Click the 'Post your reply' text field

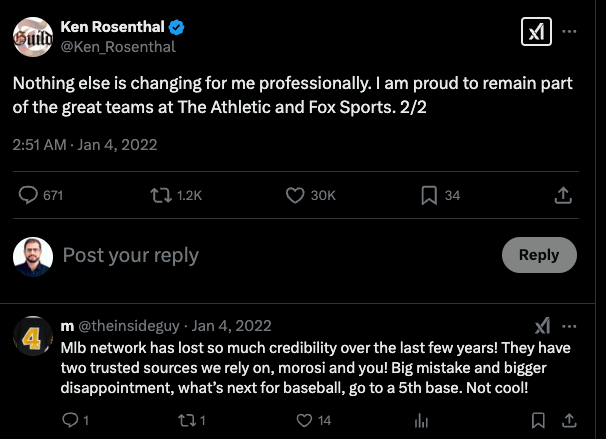250,255
